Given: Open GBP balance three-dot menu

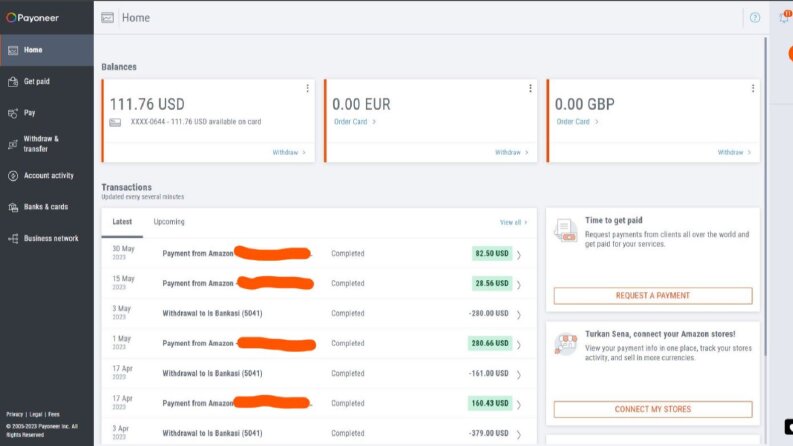Looking at the screenshot, I should [753, 88].
